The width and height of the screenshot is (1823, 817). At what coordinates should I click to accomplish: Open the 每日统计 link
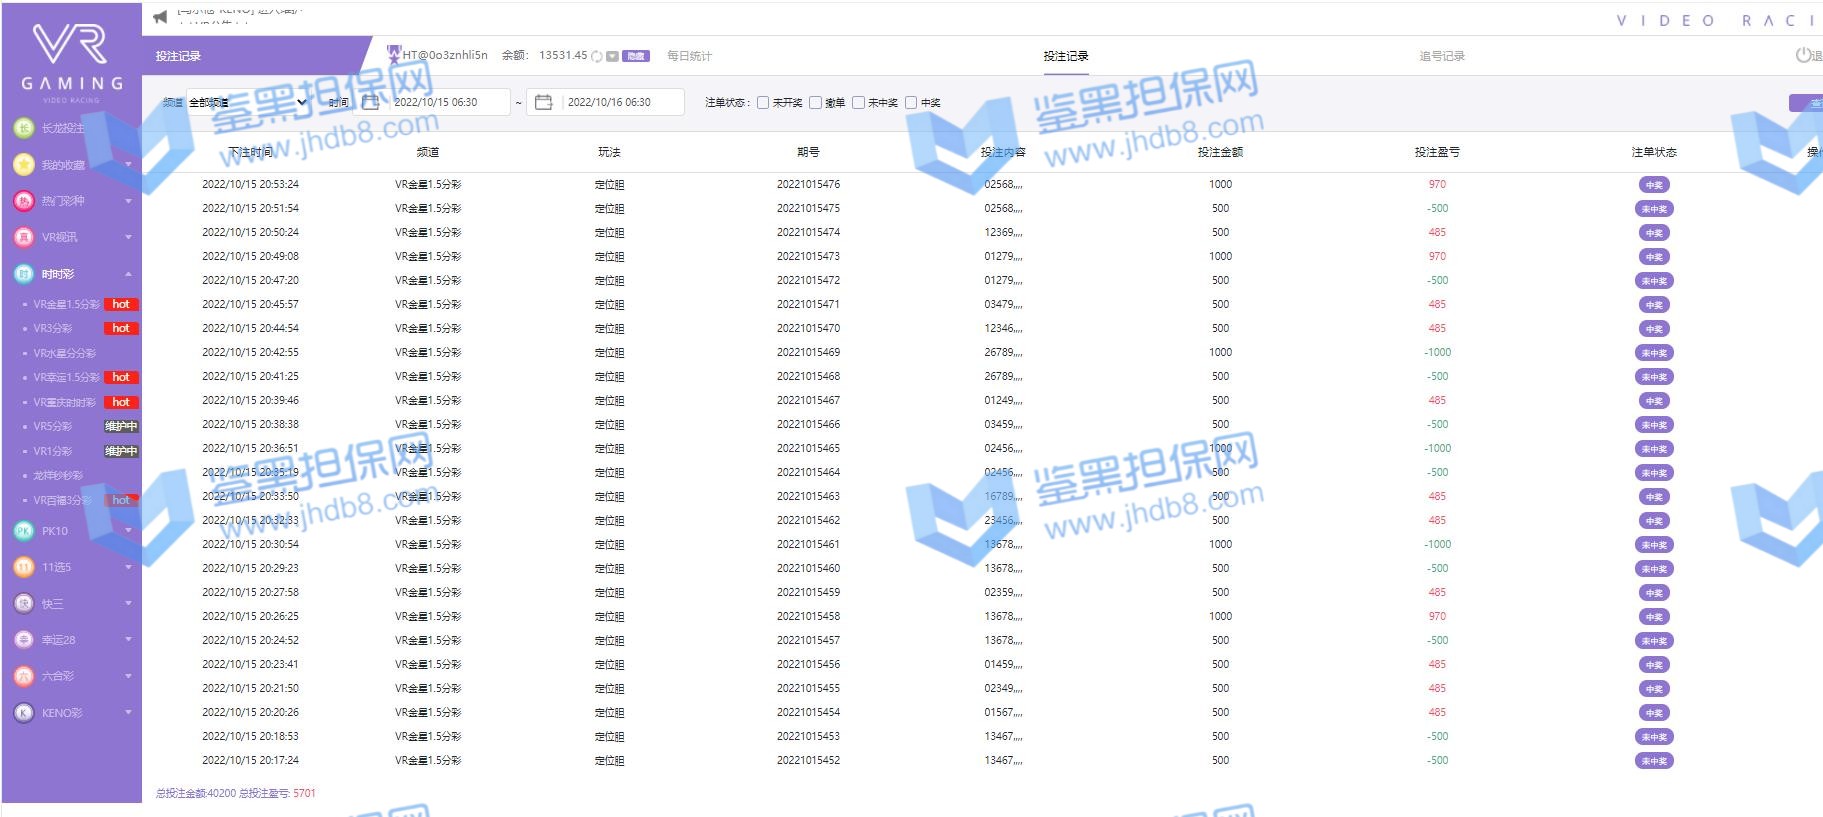pos(689,56)
